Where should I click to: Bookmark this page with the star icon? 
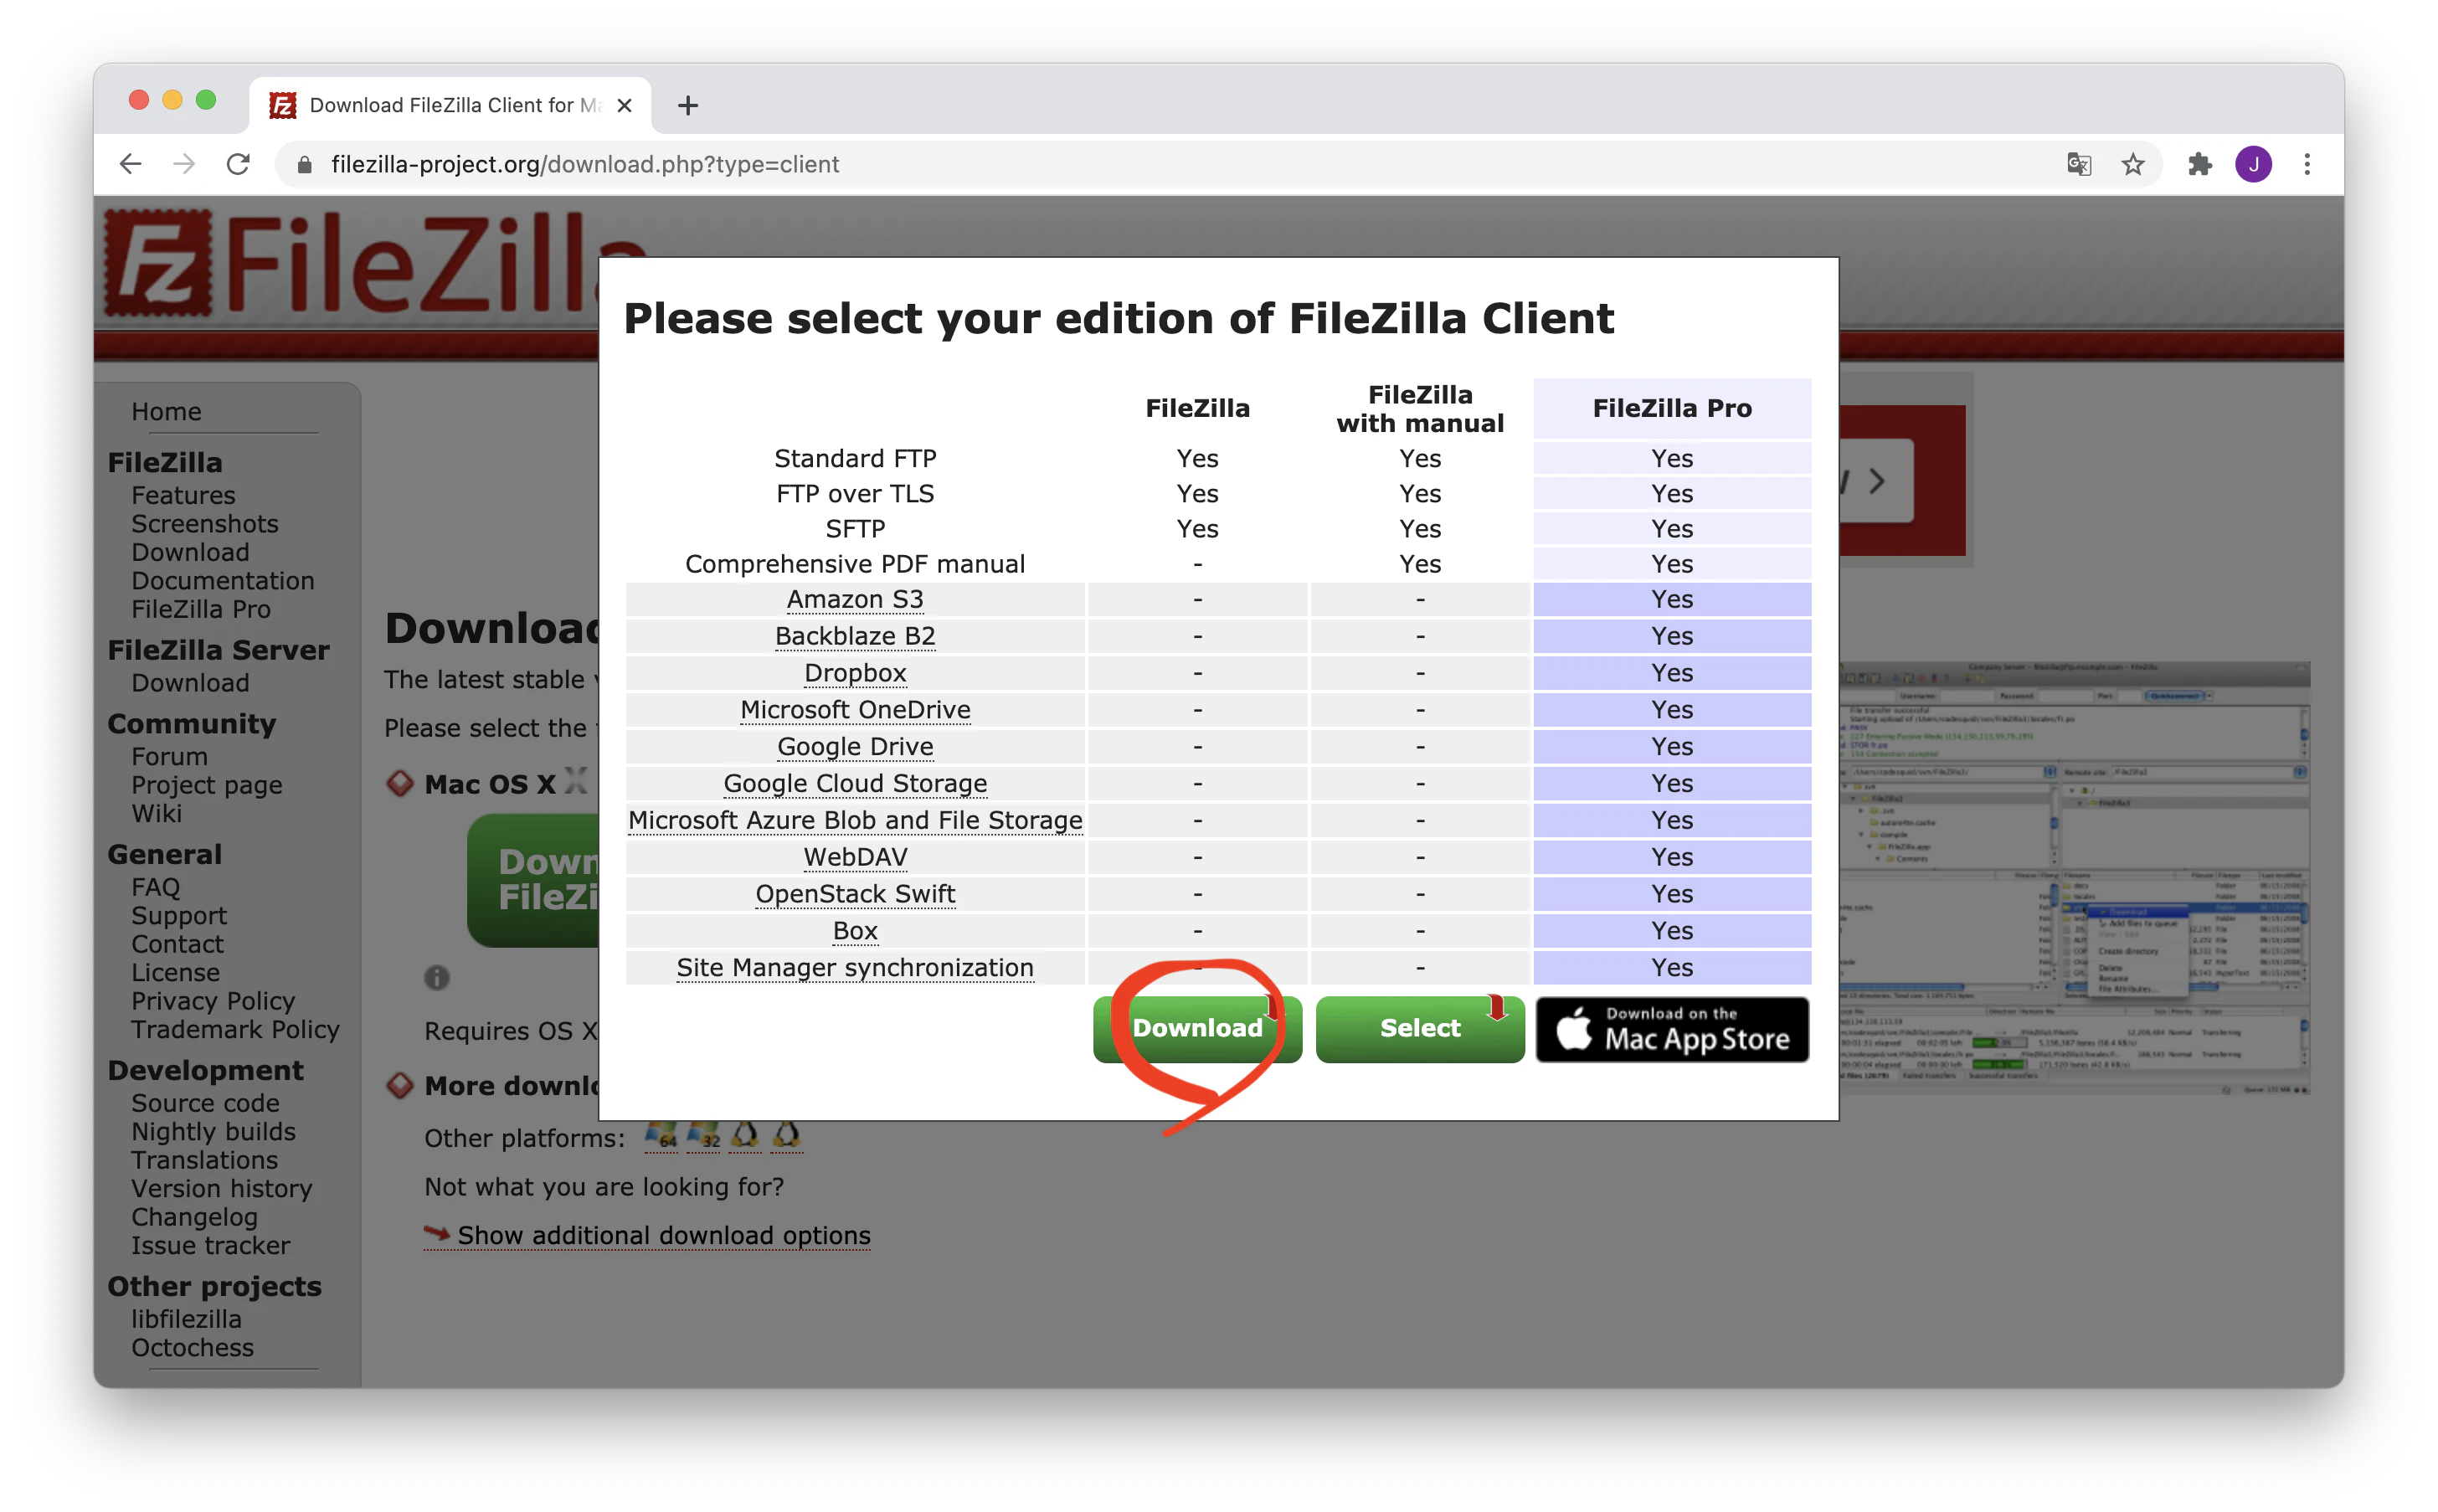(x=2133, y=164)
